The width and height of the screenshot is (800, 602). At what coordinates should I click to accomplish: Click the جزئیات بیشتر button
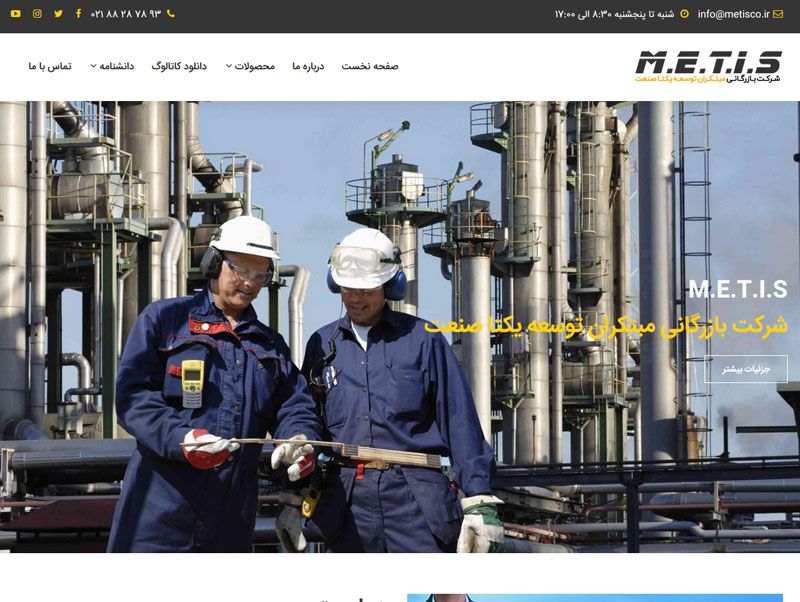point(746,369)
